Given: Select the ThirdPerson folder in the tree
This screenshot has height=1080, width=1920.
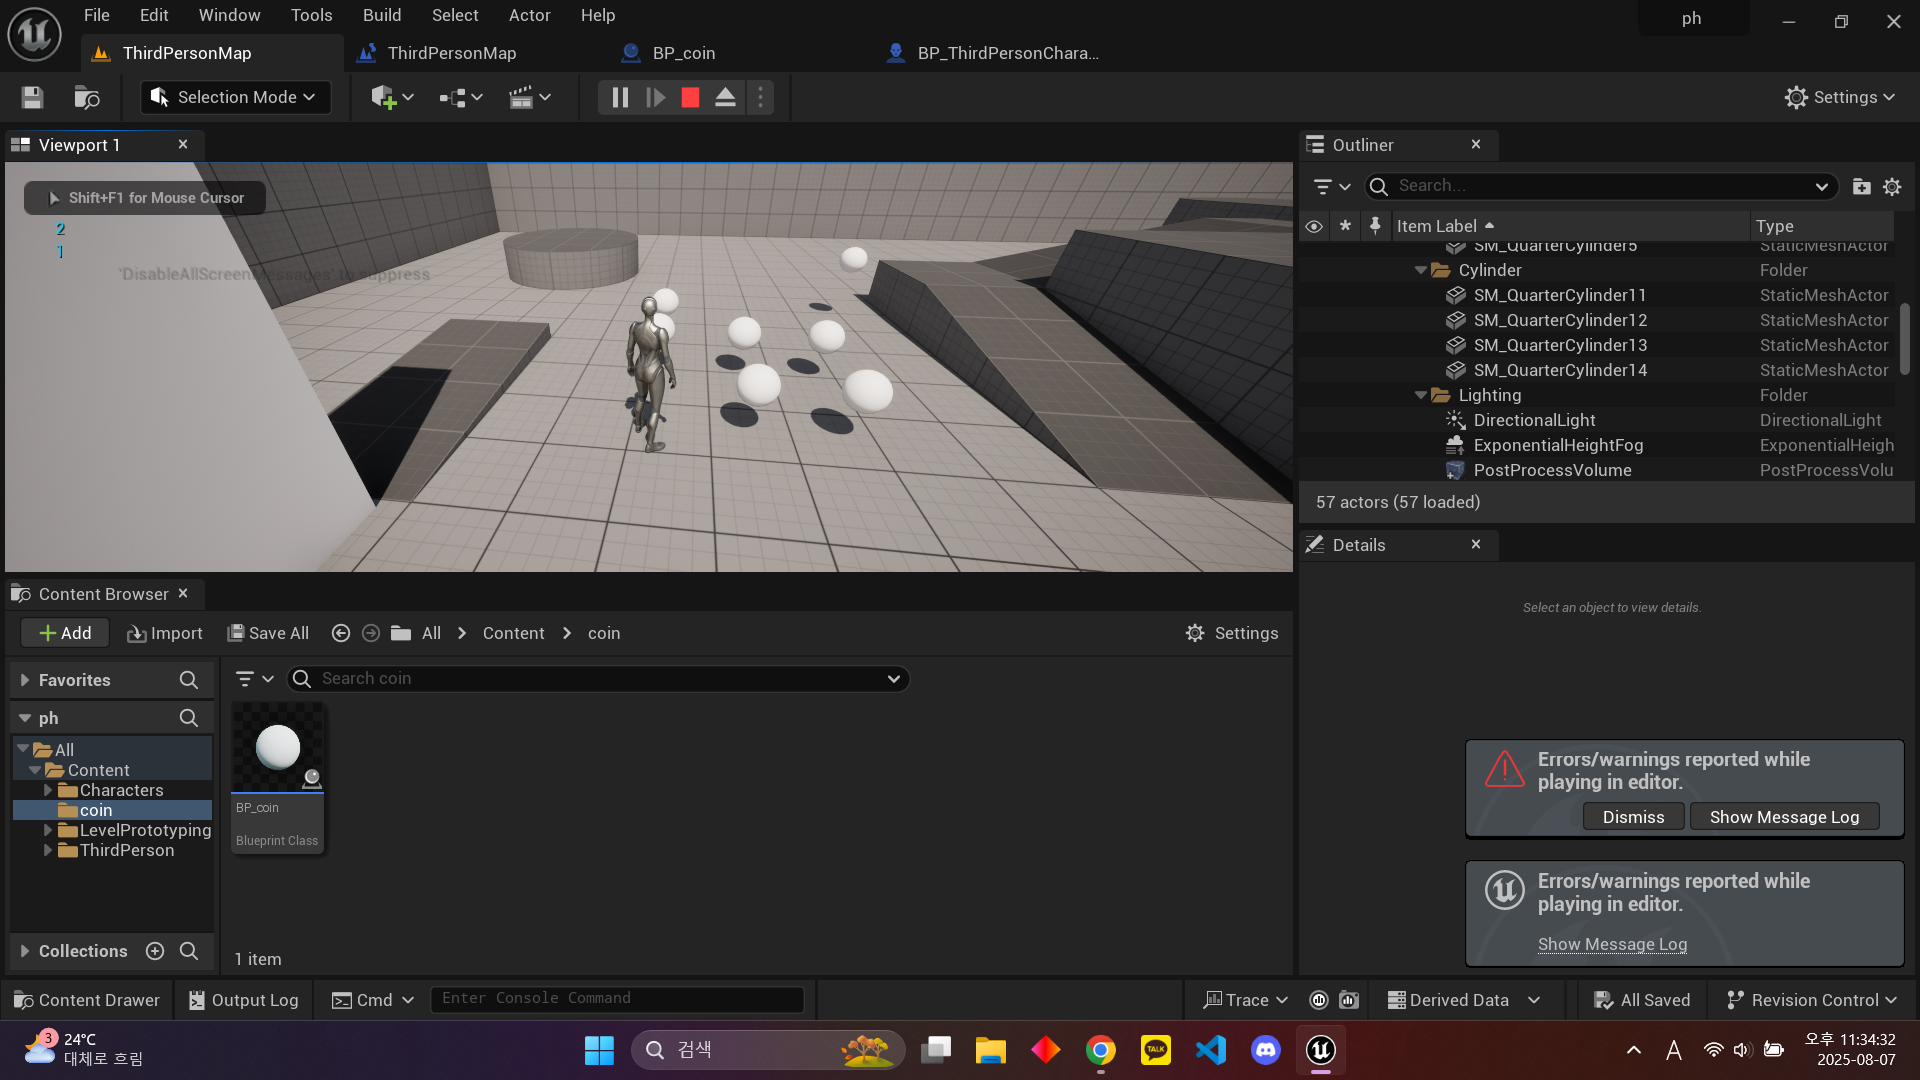Looking at the screenshot, I should click(x=126, y=850).
